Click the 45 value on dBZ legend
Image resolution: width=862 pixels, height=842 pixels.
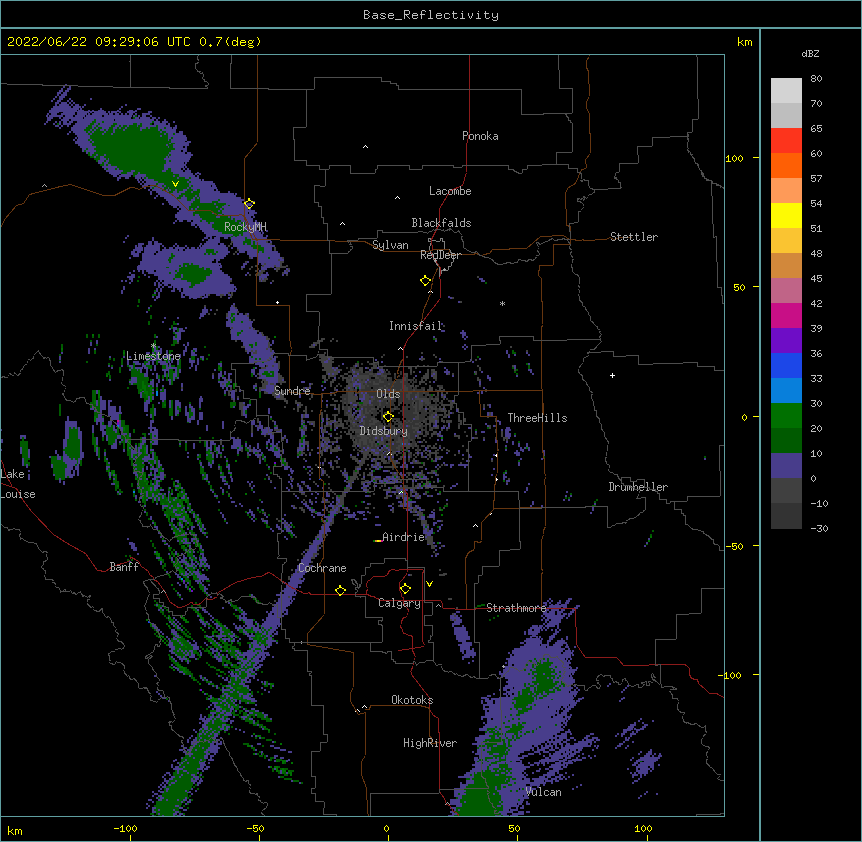click(x=816, y=279)
